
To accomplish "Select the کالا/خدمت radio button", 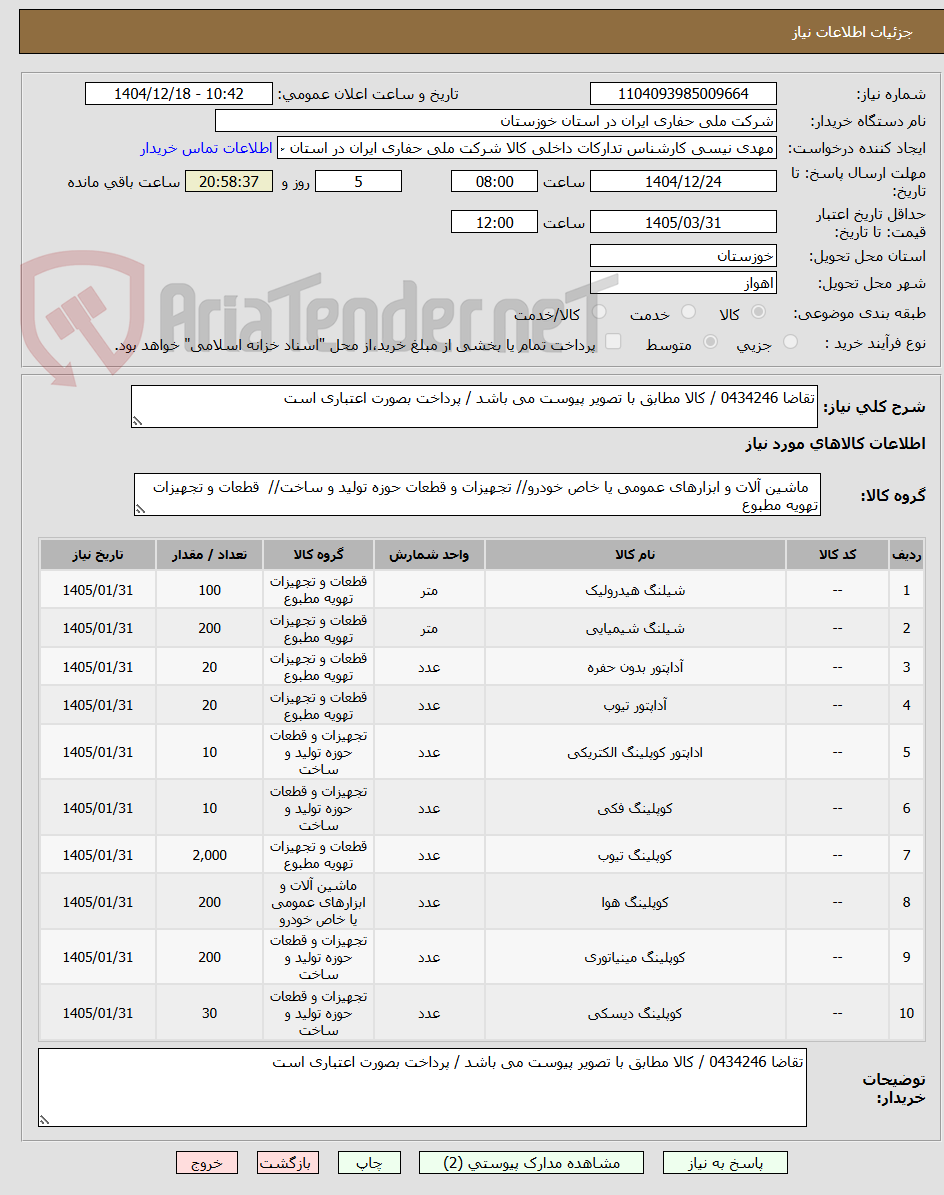I will (599, 312).
